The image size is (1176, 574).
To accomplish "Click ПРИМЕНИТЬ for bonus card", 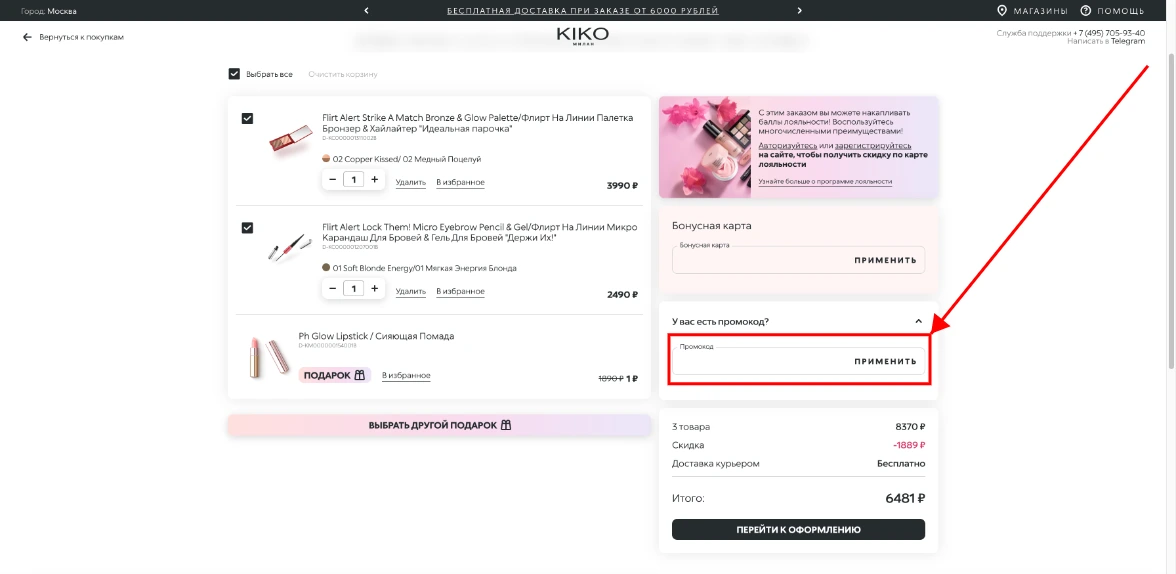I will click(x=885, y=260).
